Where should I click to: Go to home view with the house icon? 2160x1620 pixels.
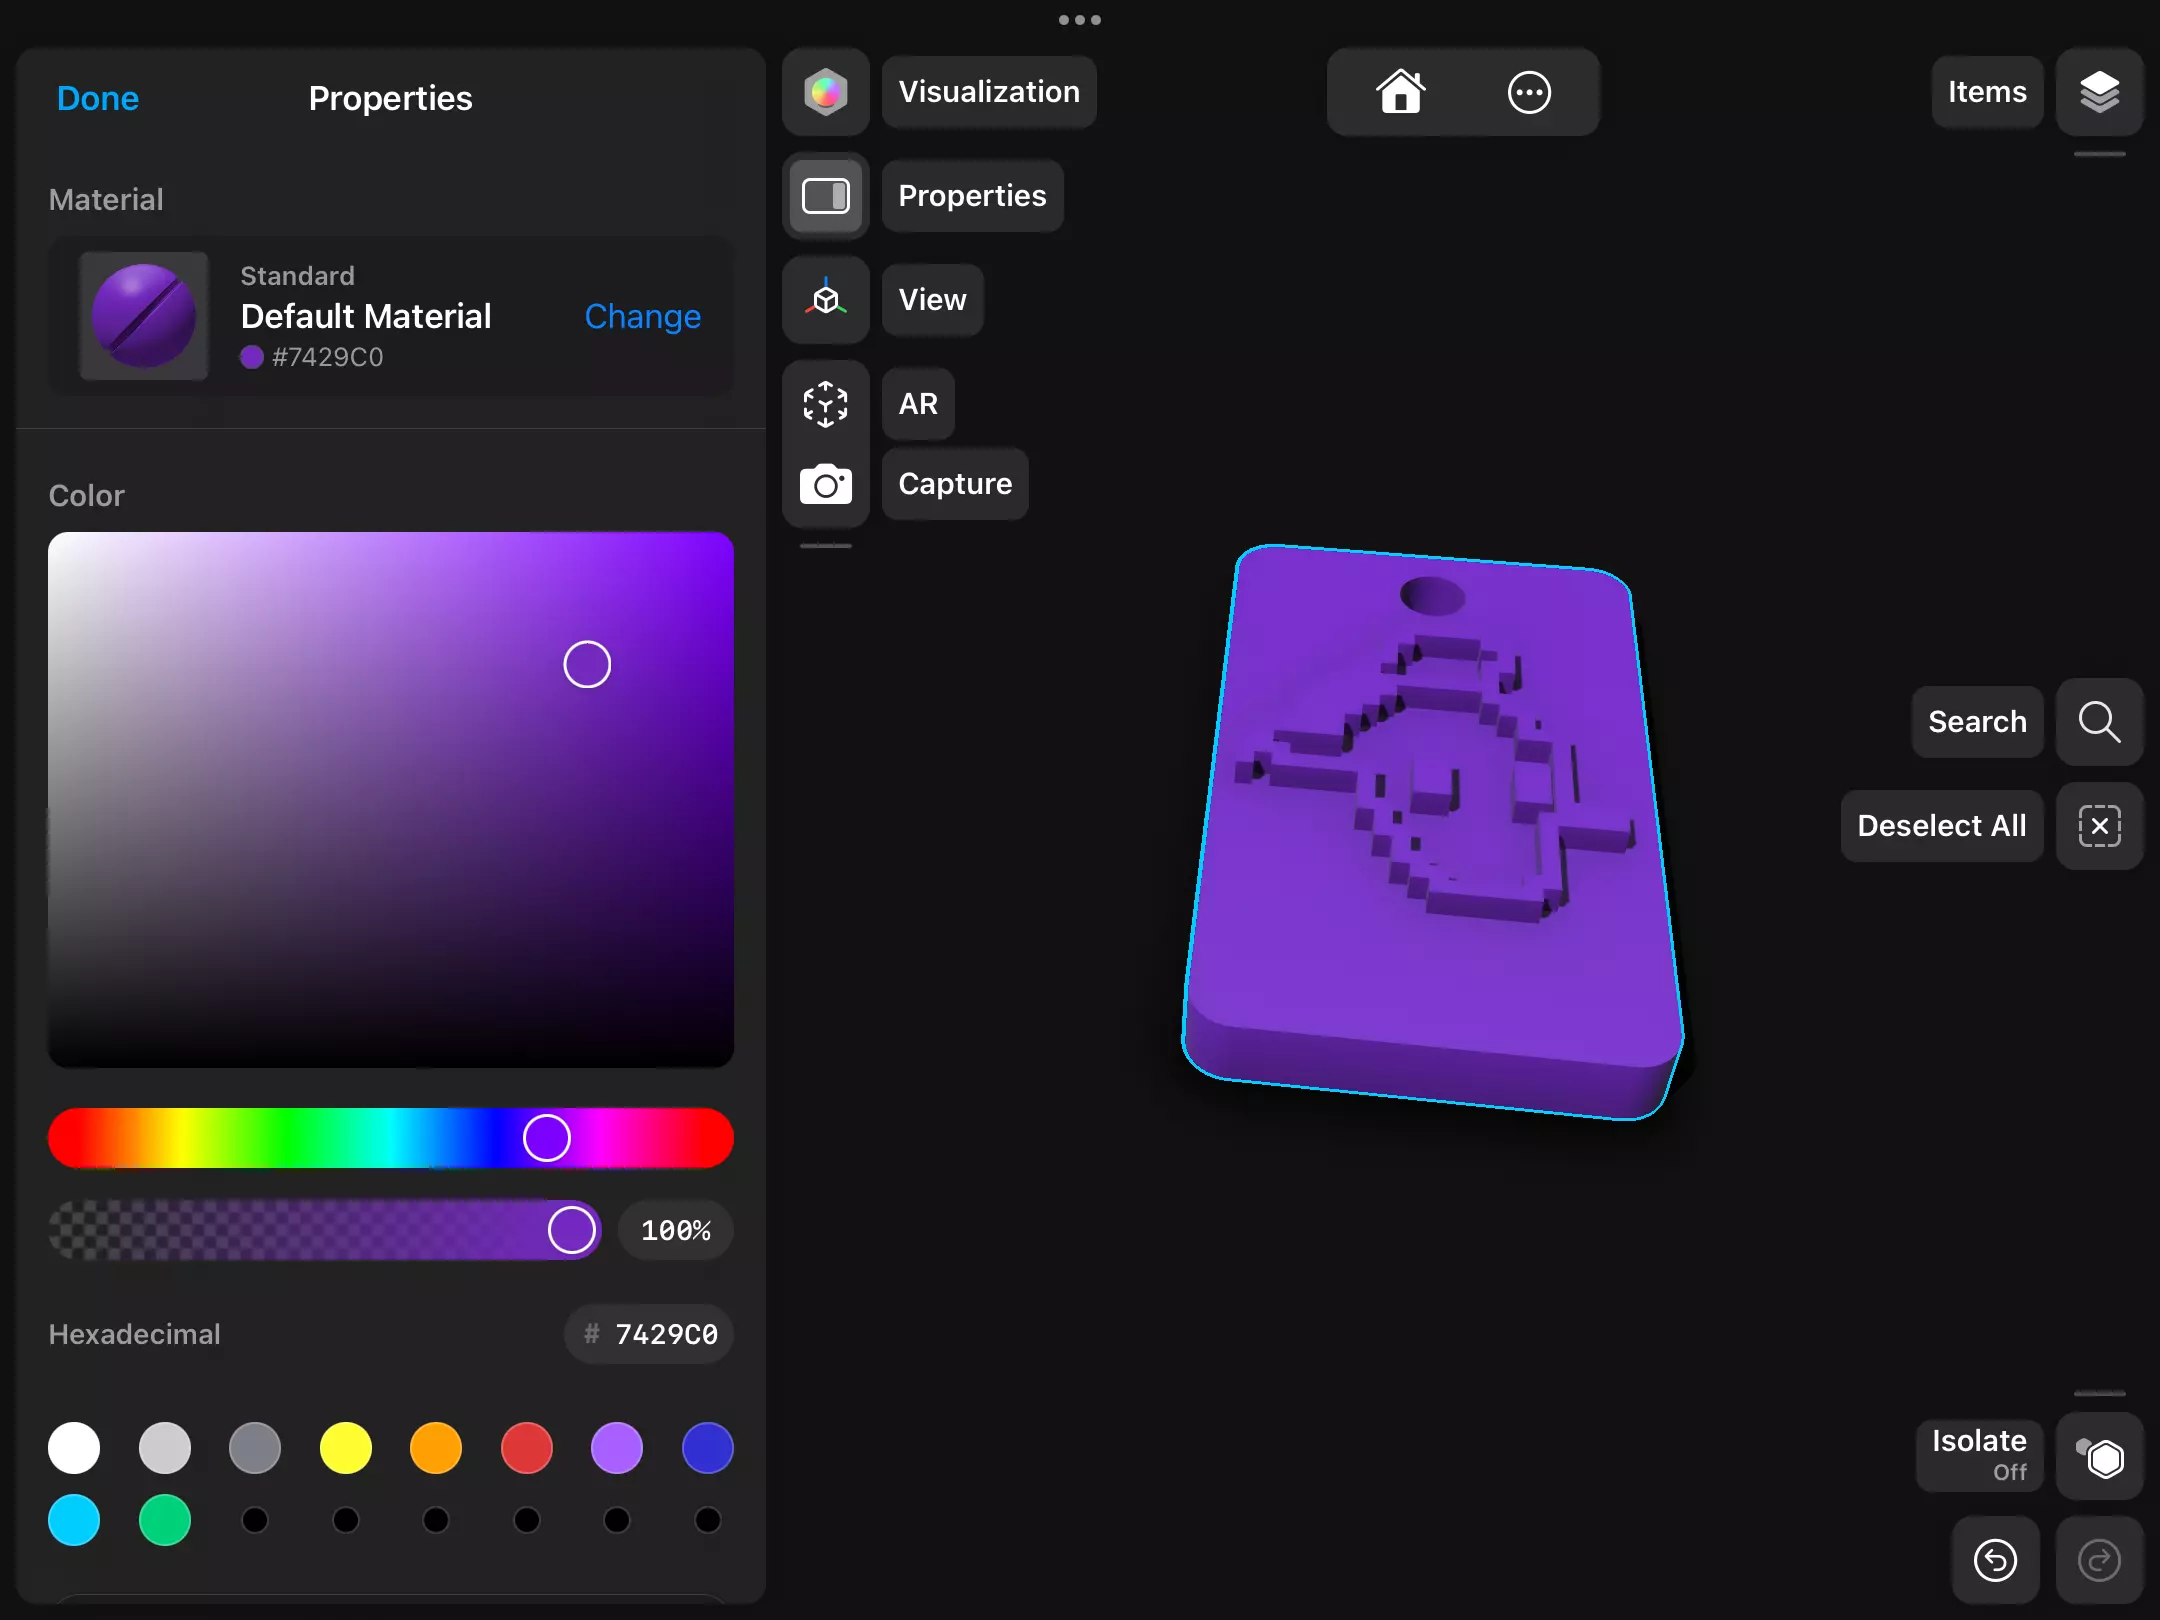click(x=1400, y=92)
